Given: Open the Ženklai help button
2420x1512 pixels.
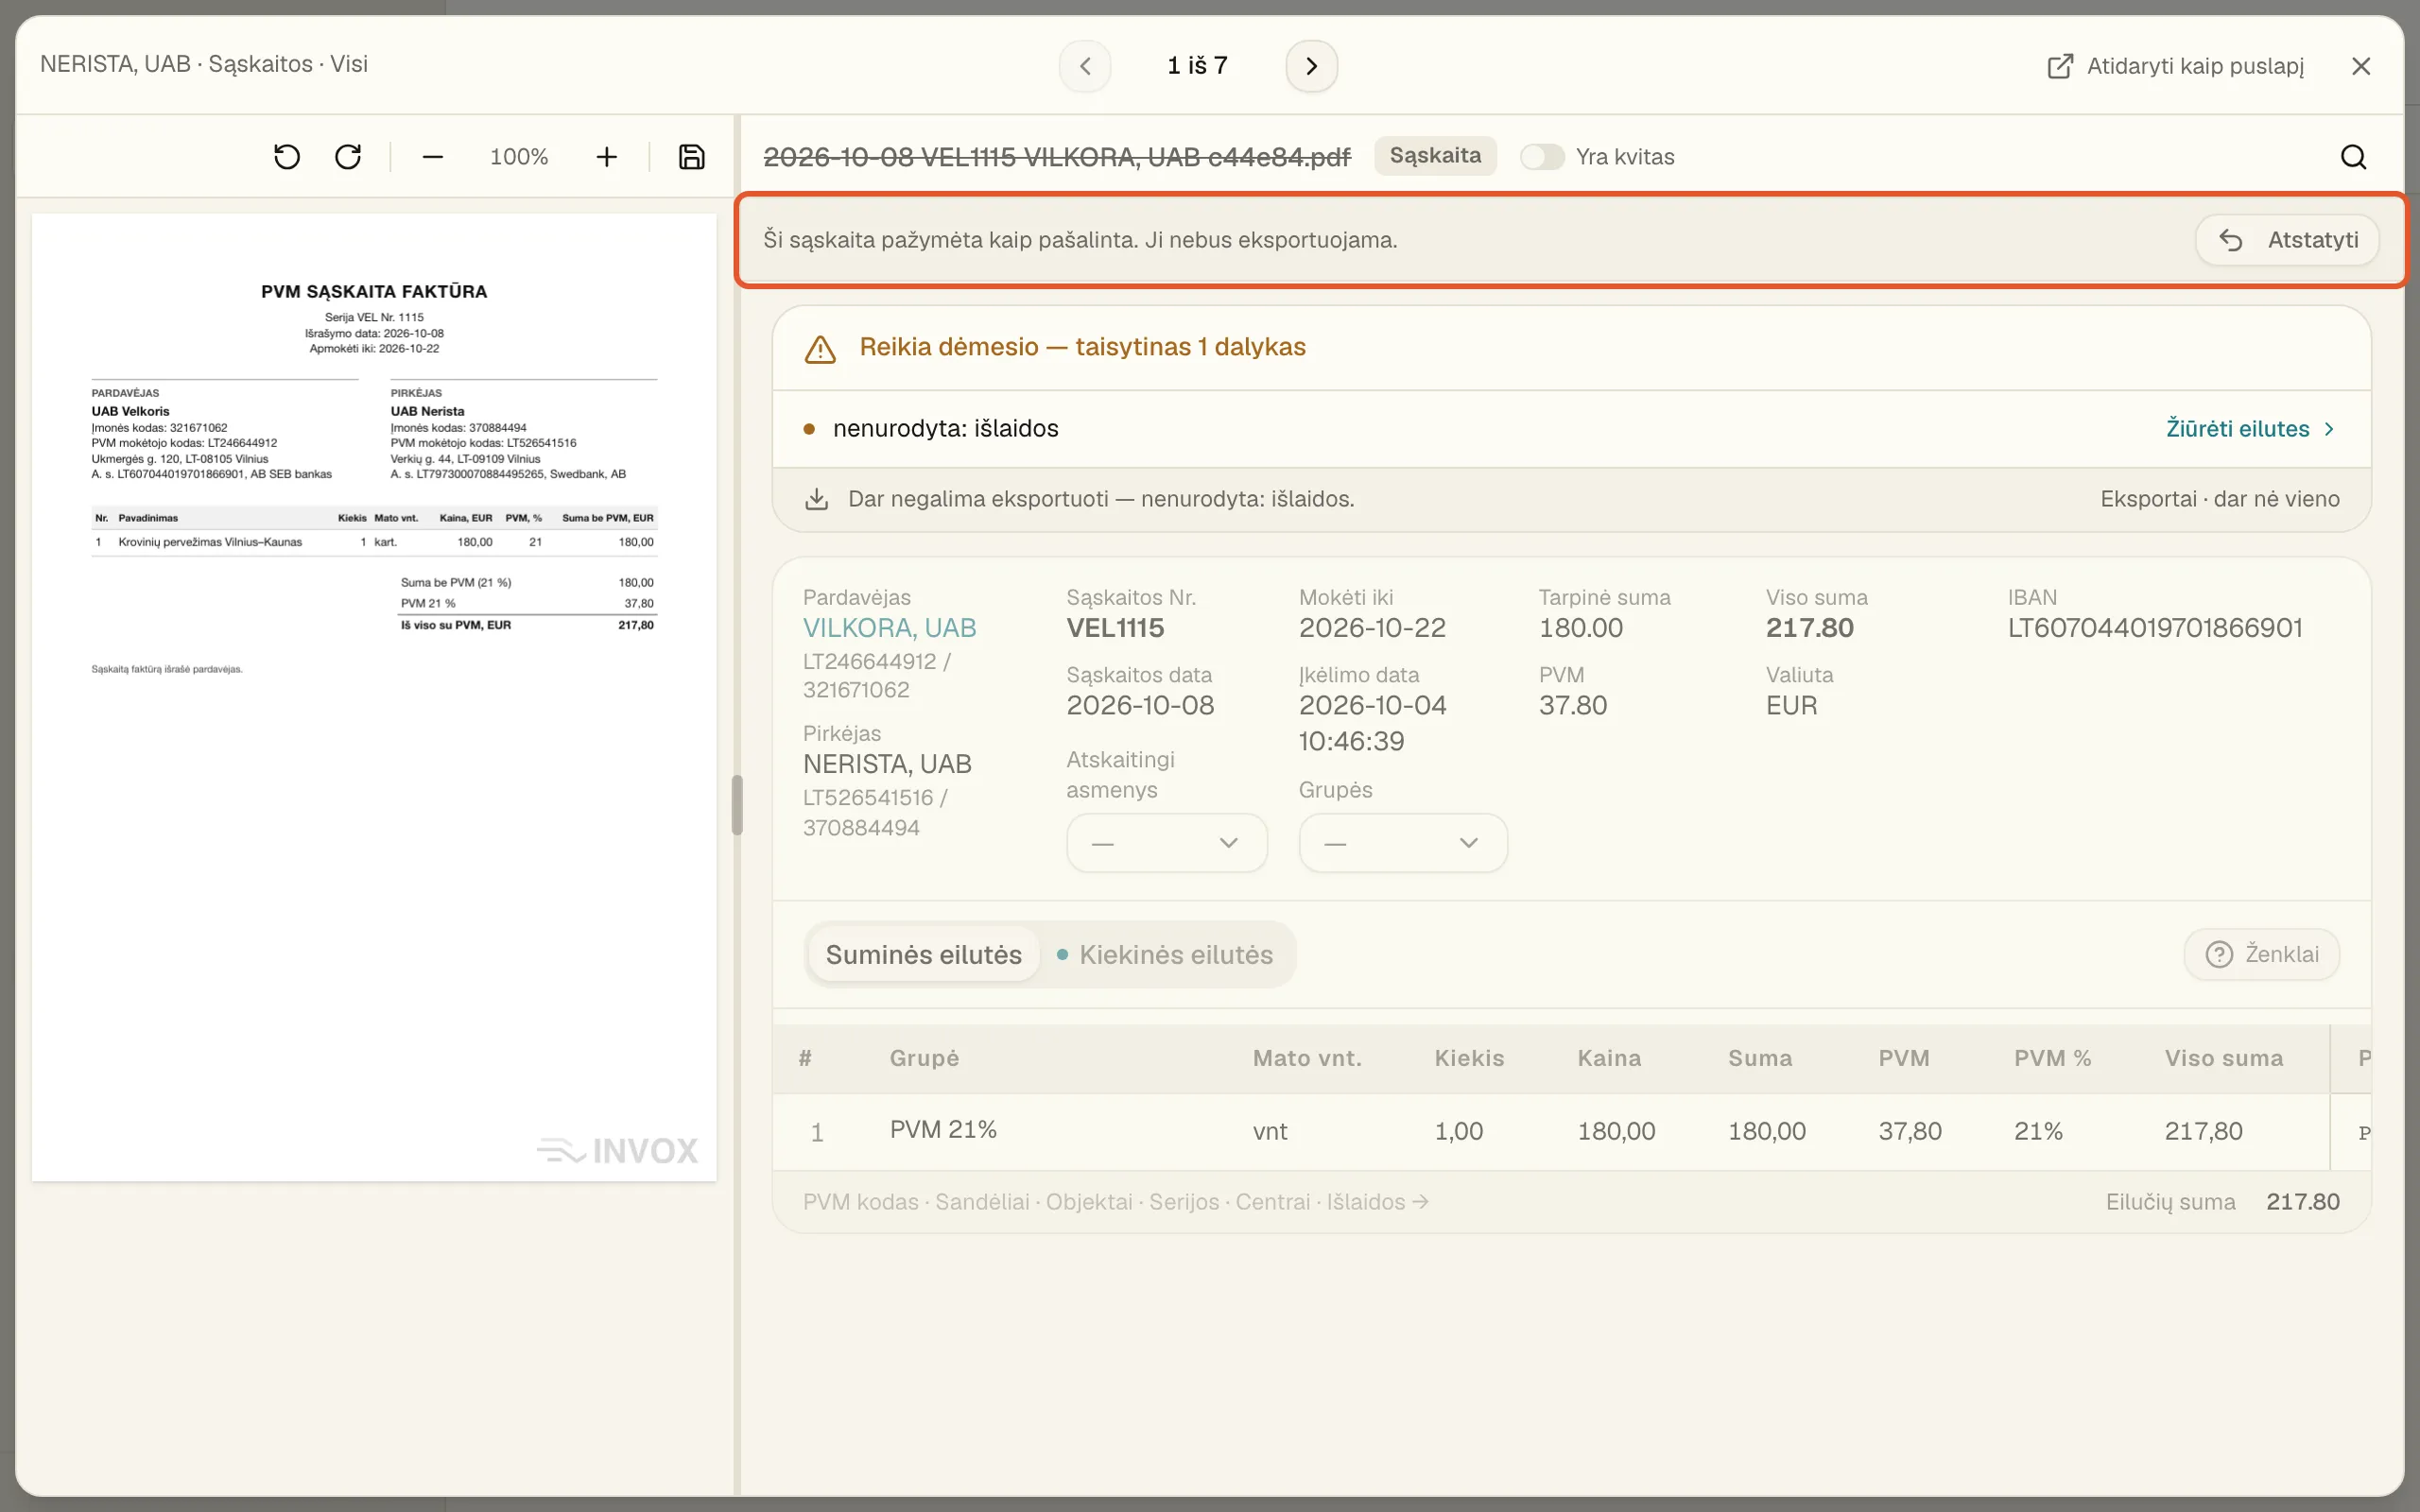Looking at the screenshot, I should (x=2261, y=954).
